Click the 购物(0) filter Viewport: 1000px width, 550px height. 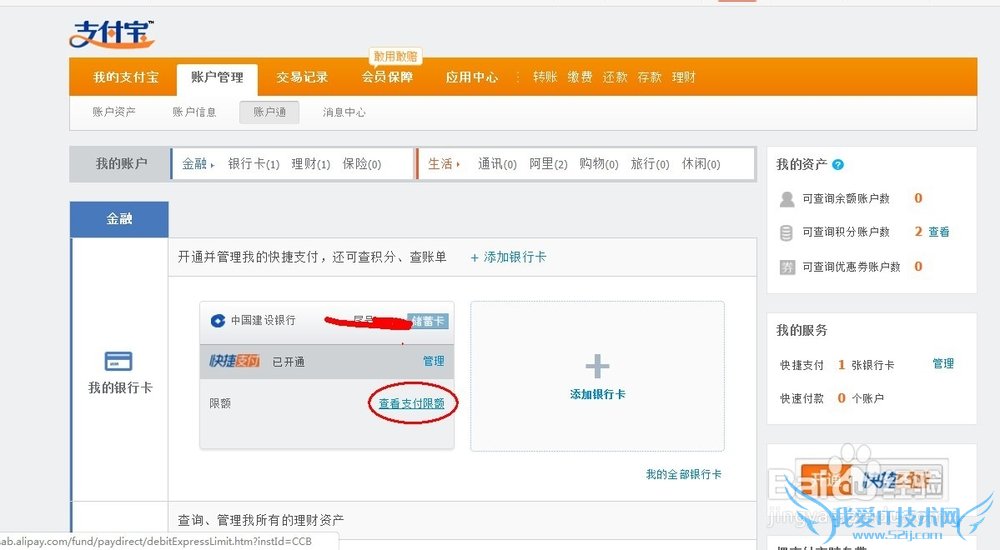[x=599, y=164]
